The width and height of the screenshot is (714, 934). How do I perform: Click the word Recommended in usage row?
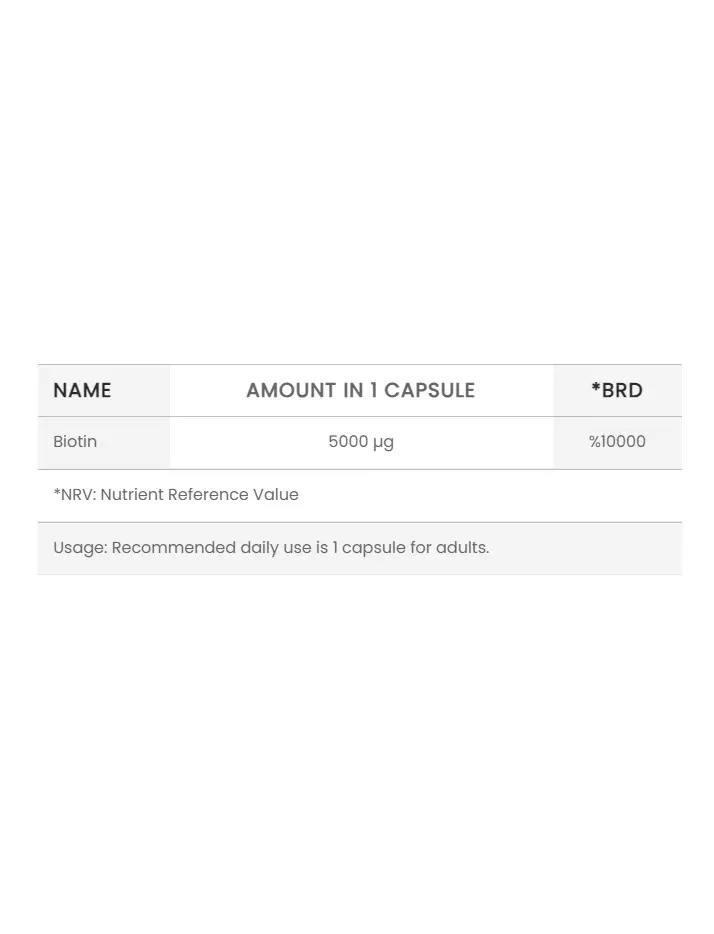pos(174,547)
